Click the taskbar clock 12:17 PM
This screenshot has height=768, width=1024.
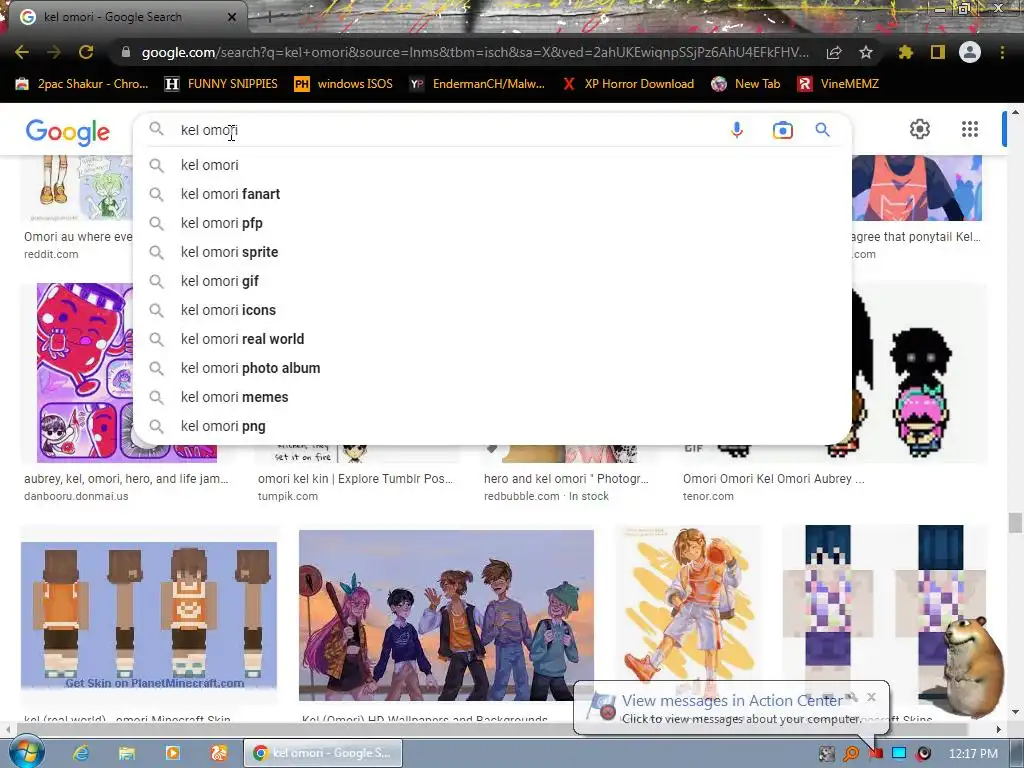tap(973, 754)
